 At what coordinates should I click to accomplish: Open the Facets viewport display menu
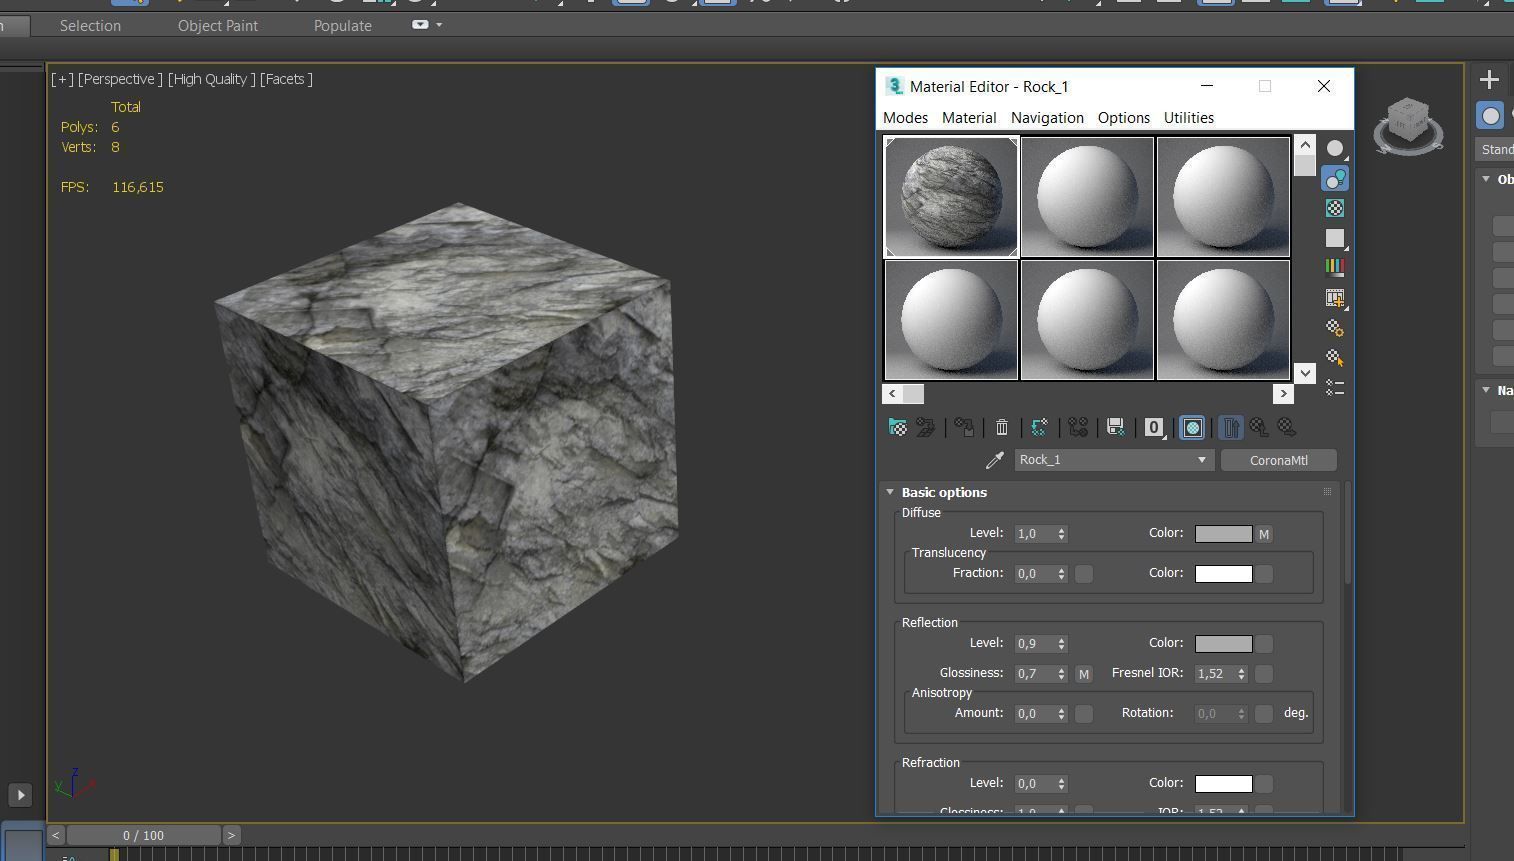286,79
